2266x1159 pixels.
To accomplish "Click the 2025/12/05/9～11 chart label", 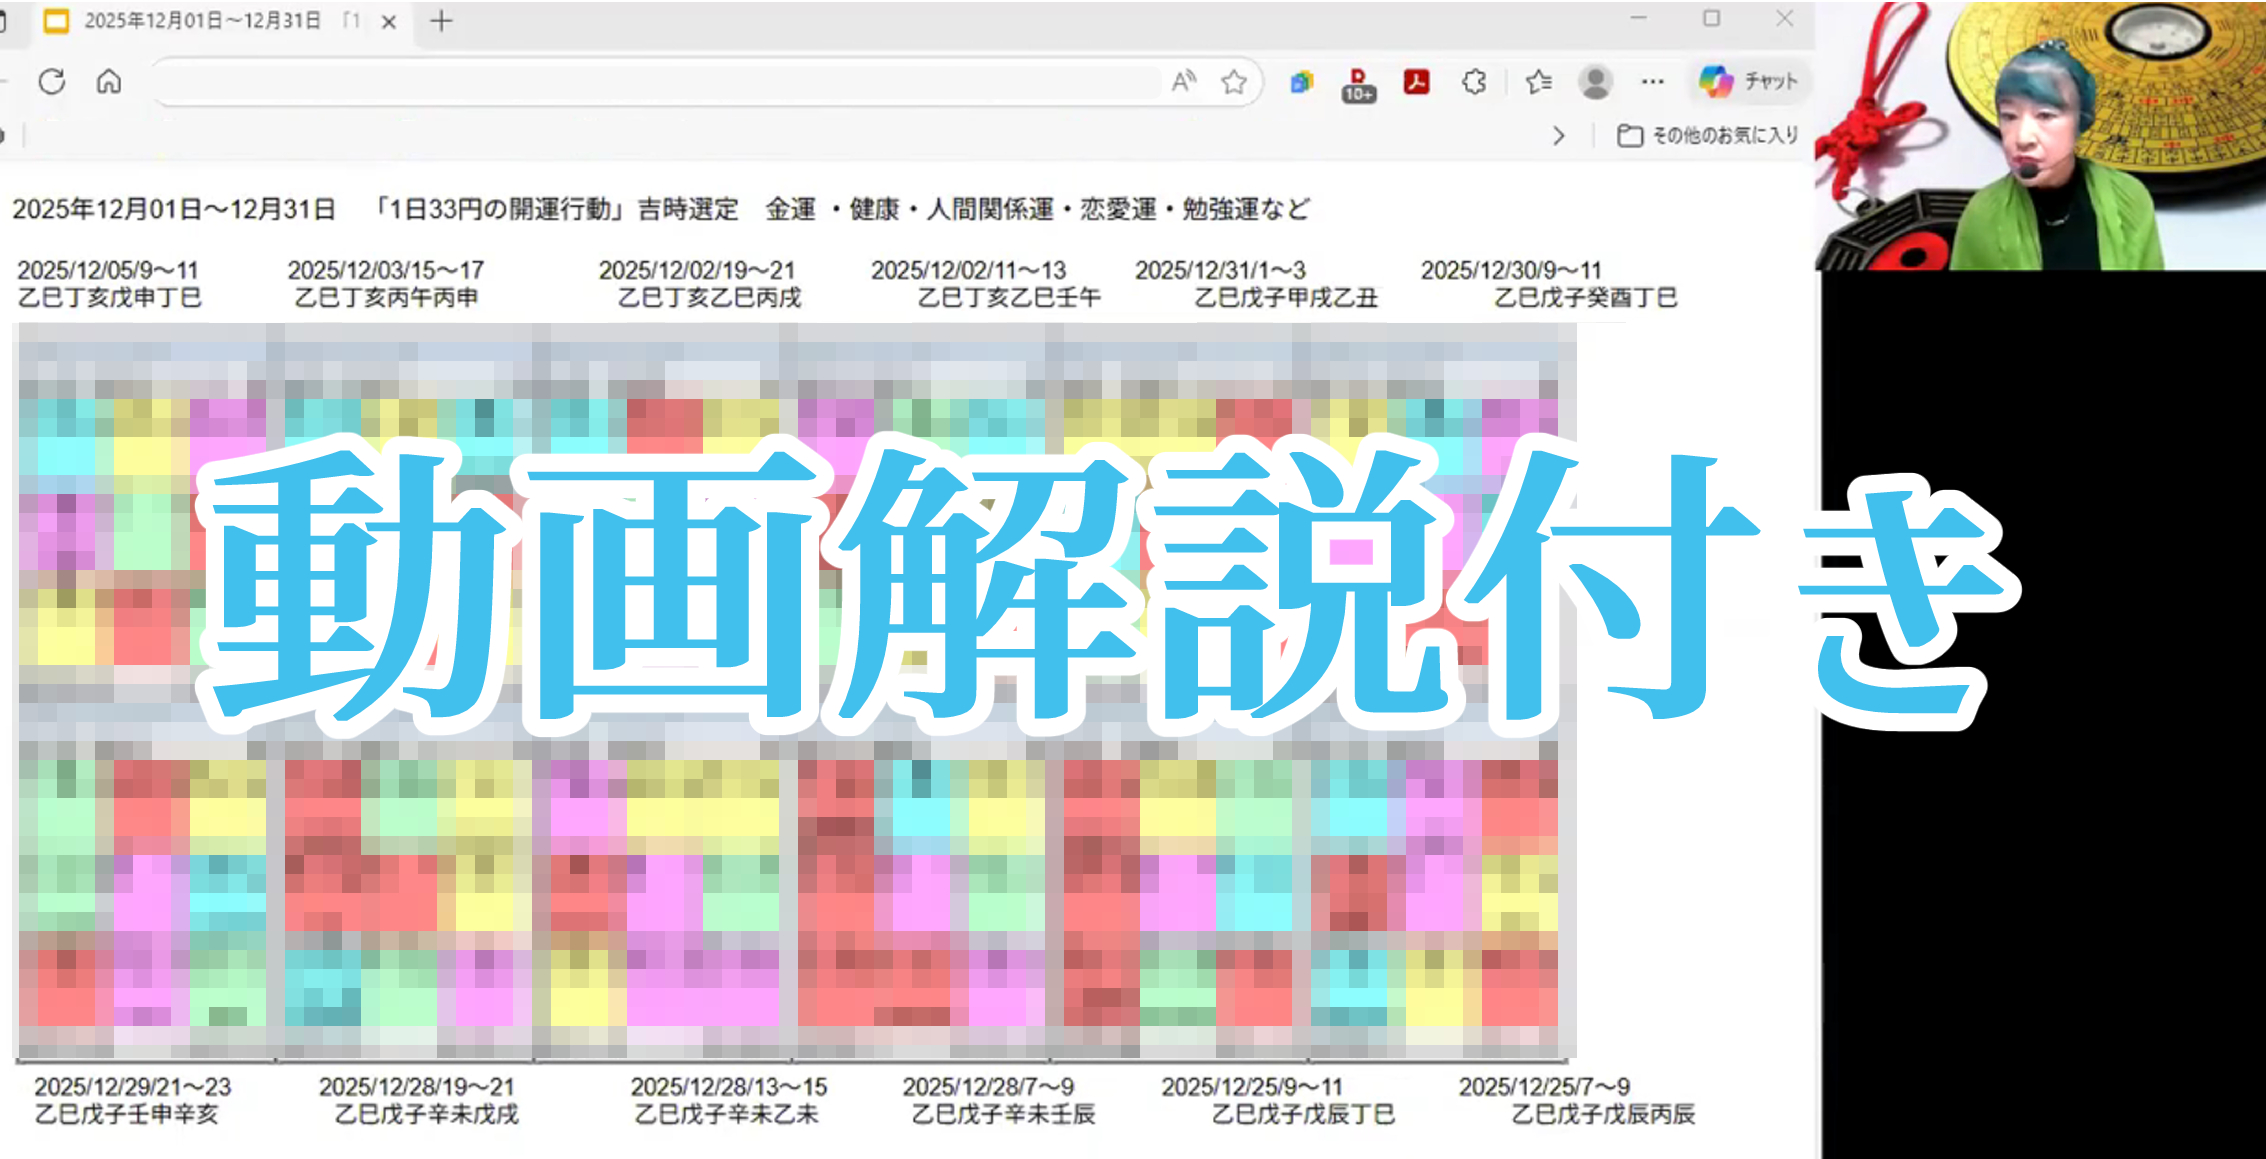I will pos(108,271).
